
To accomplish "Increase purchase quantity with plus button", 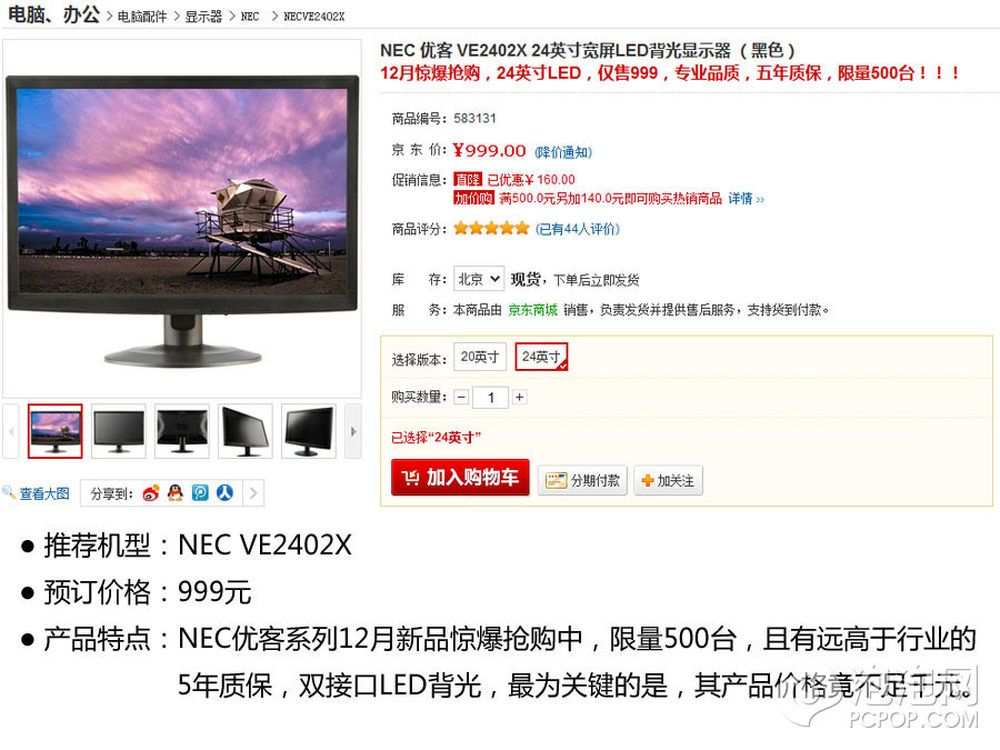I will [520, 397].
